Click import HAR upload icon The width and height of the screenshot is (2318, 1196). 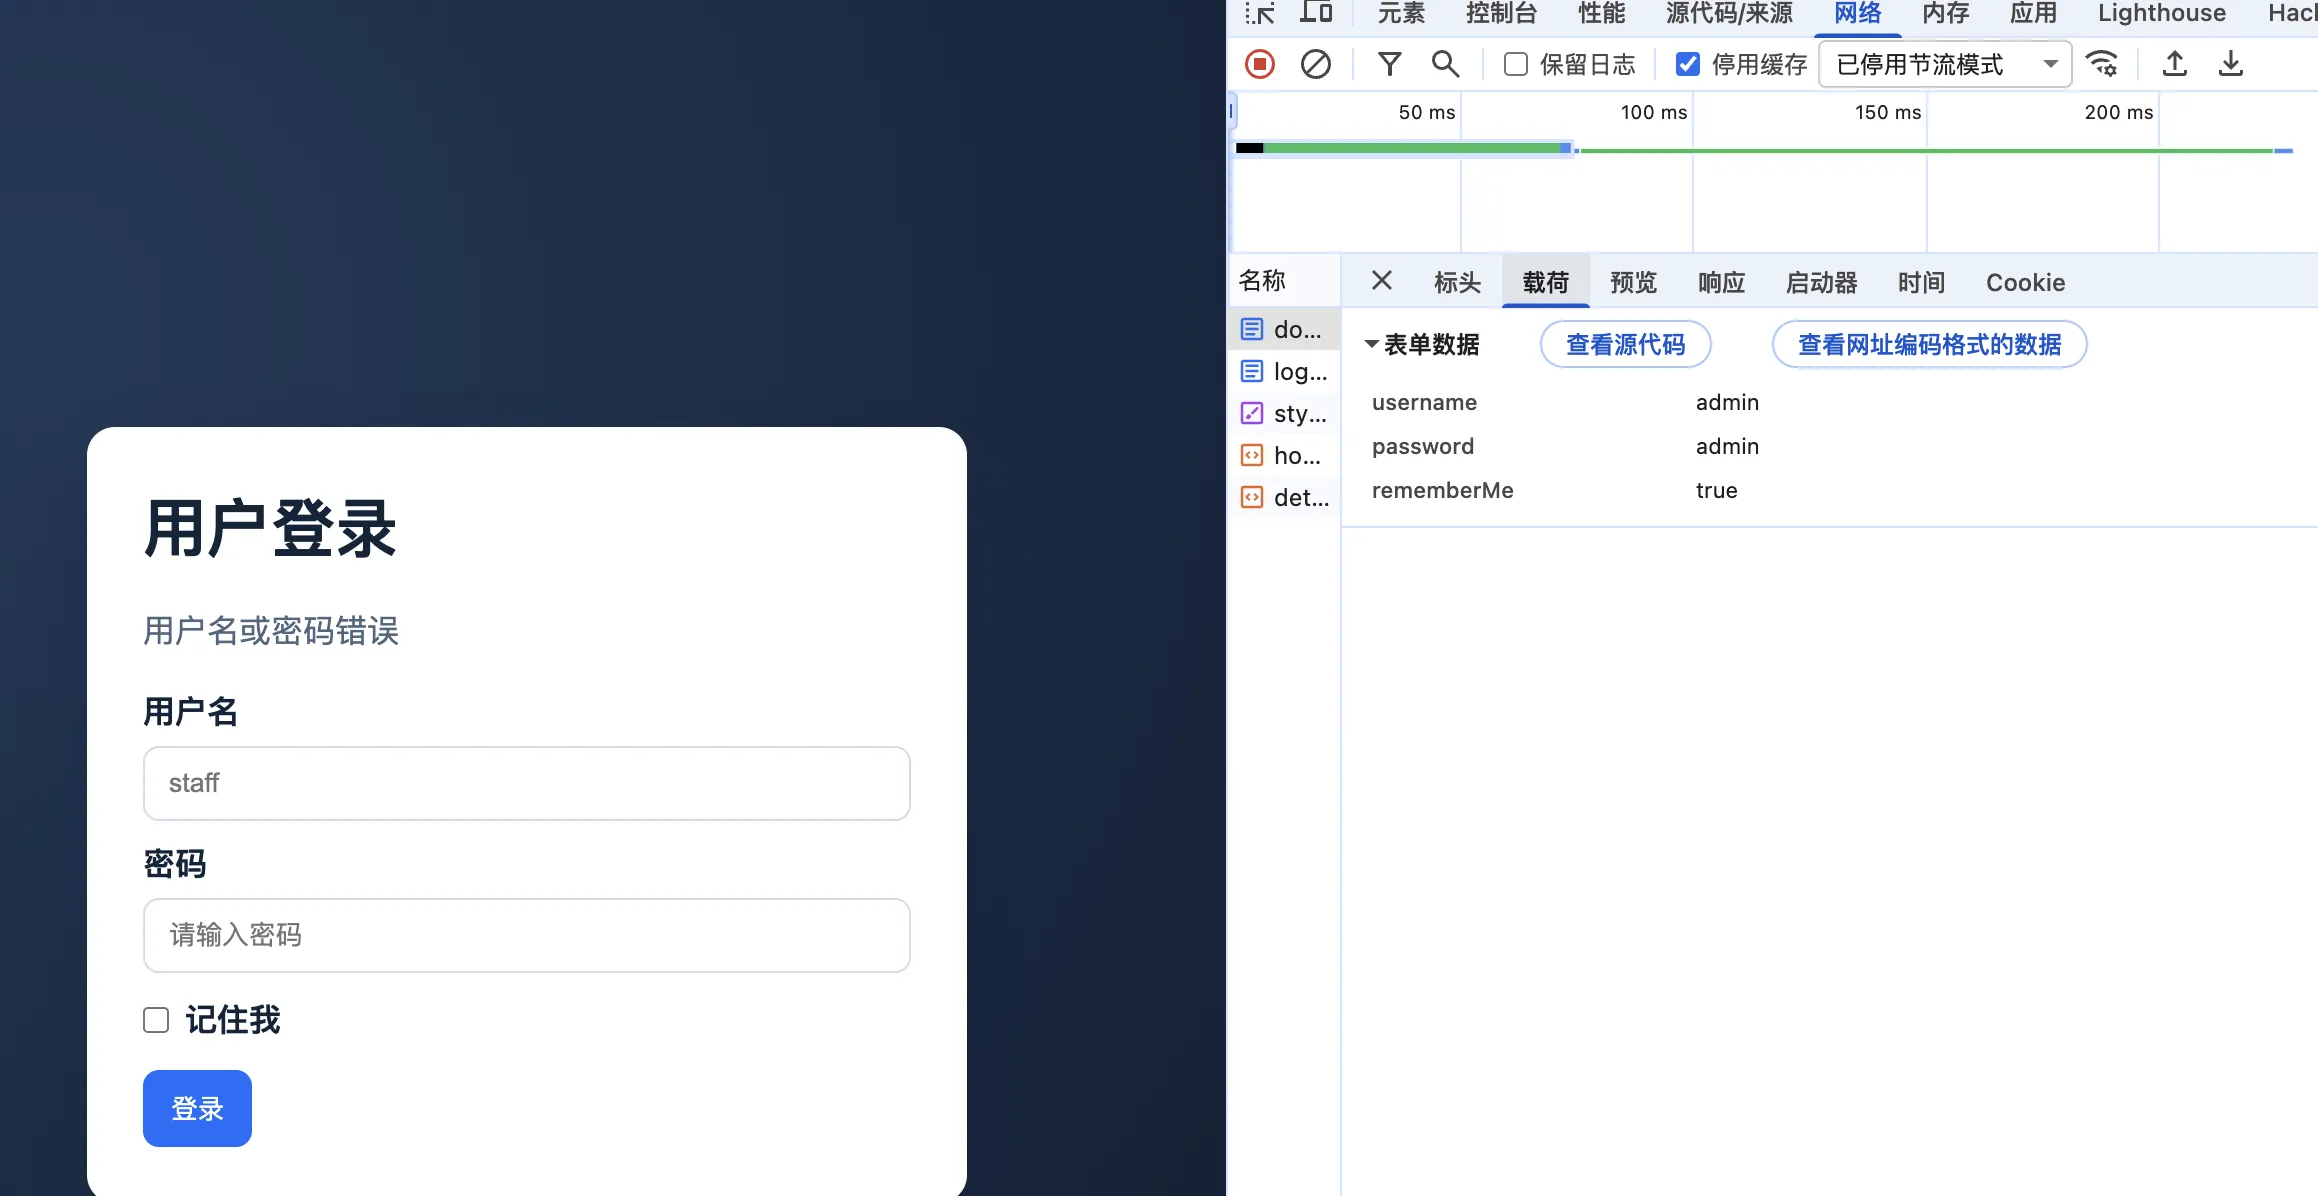(x=2175, y=64)
